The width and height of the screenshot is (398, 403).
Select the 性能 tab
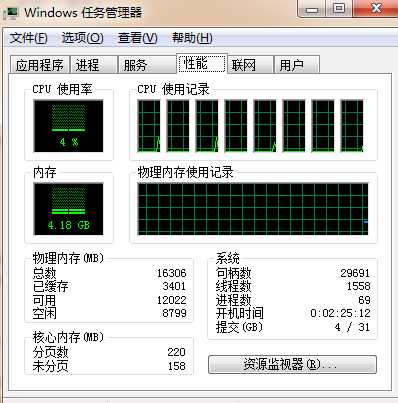tap(202, 63)
